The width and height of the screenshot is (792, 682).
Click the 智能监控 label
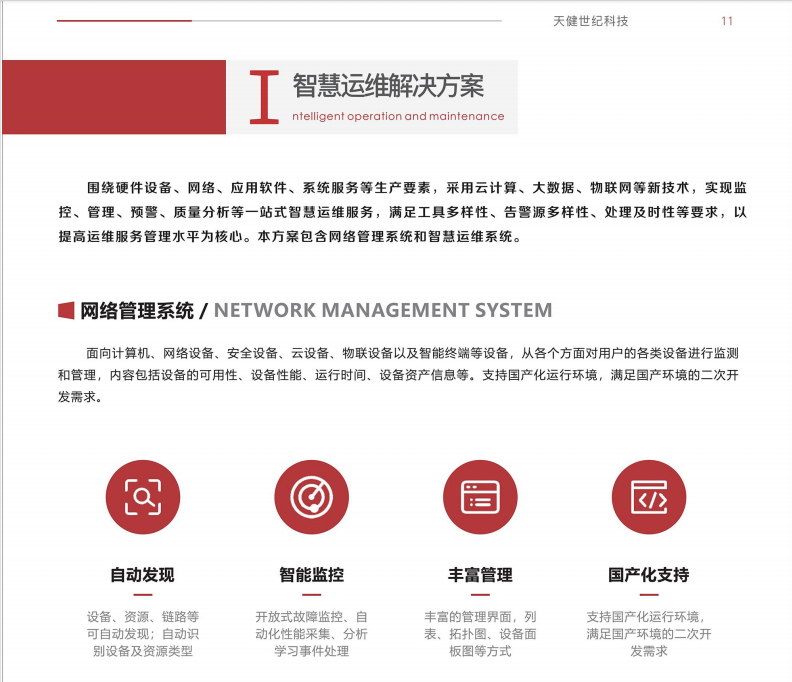click(x=312, y=575)
